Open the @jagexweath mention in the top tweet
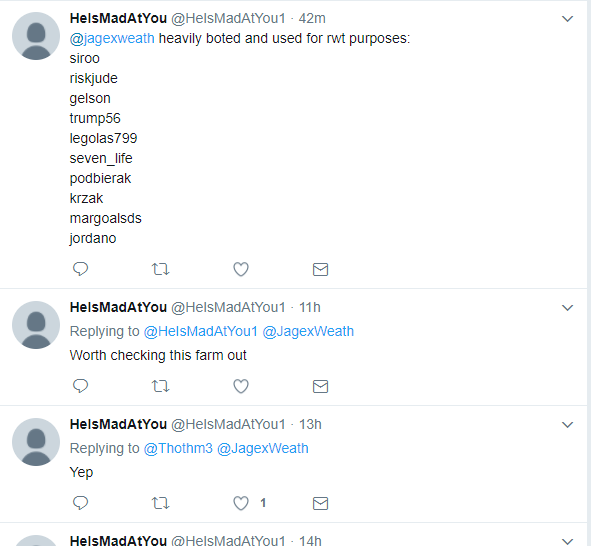This screenshot has width=591, height=546. (x=112, y=38)
